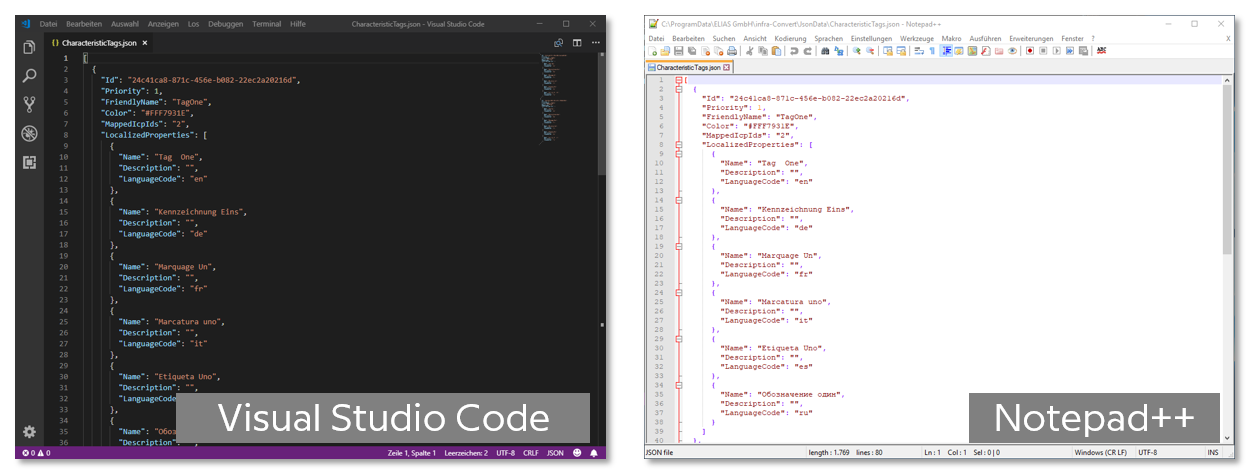Screen dimensions: 1249x476
Task: Toggle show all characters pilcrow in Notepad++
Action: pyautogui.click(x=932, y=51)
